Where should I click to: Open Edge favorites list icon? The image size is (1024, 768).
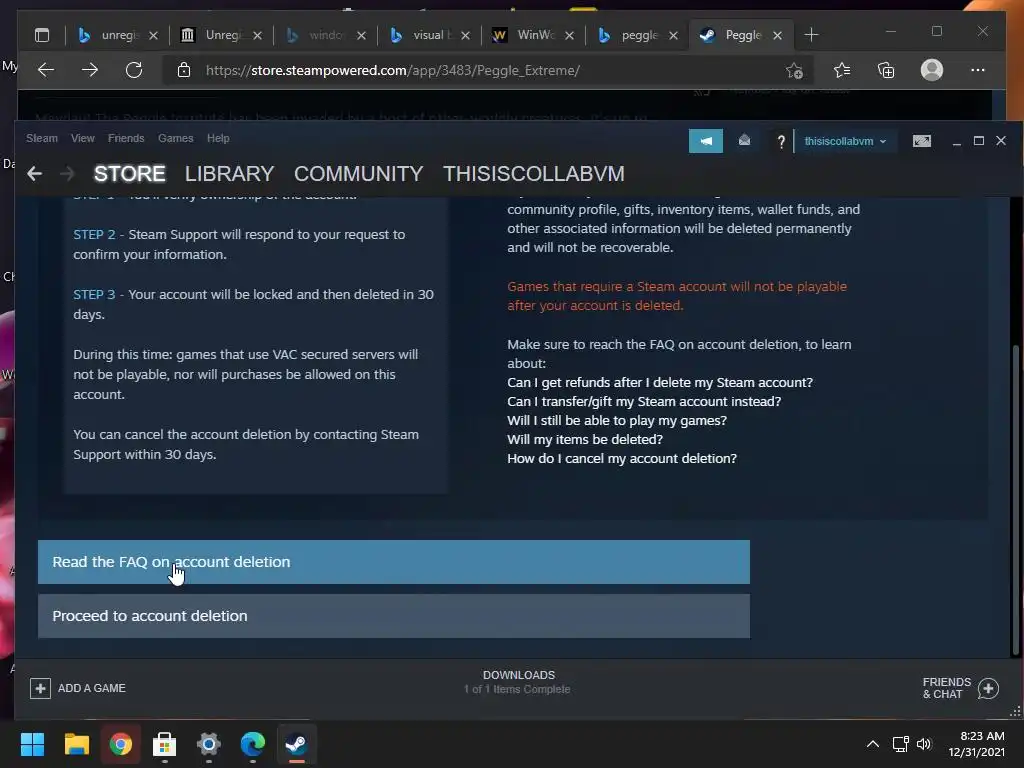tap(842, 70)
